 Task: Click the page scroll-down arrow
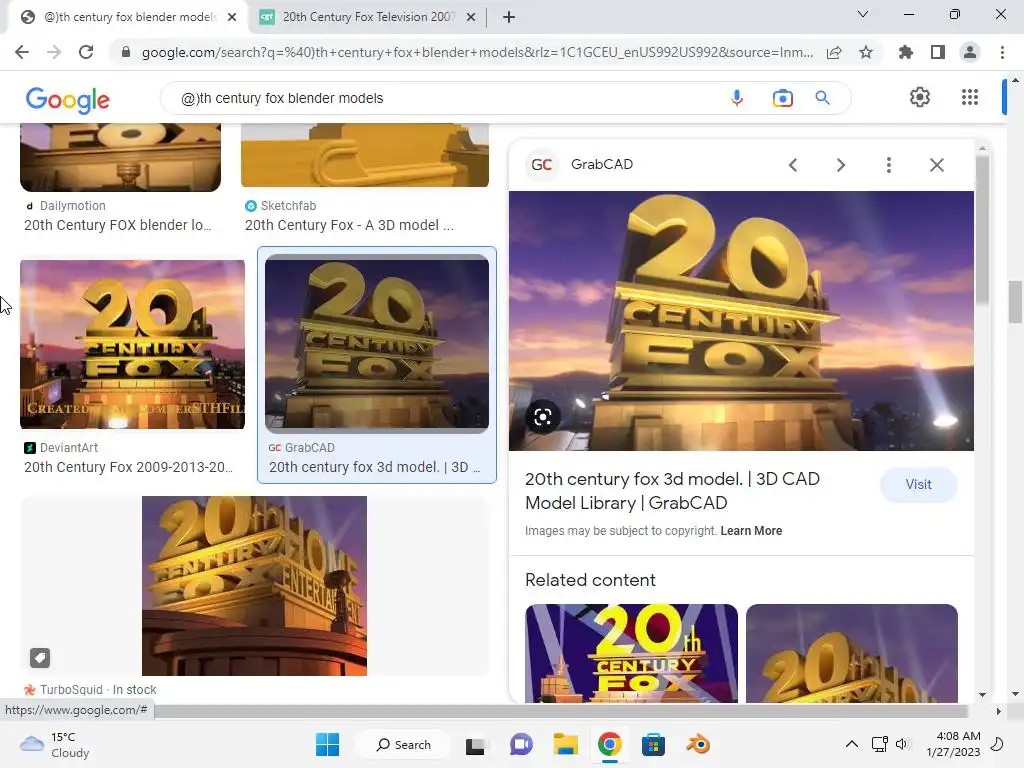coord(1015,694)
